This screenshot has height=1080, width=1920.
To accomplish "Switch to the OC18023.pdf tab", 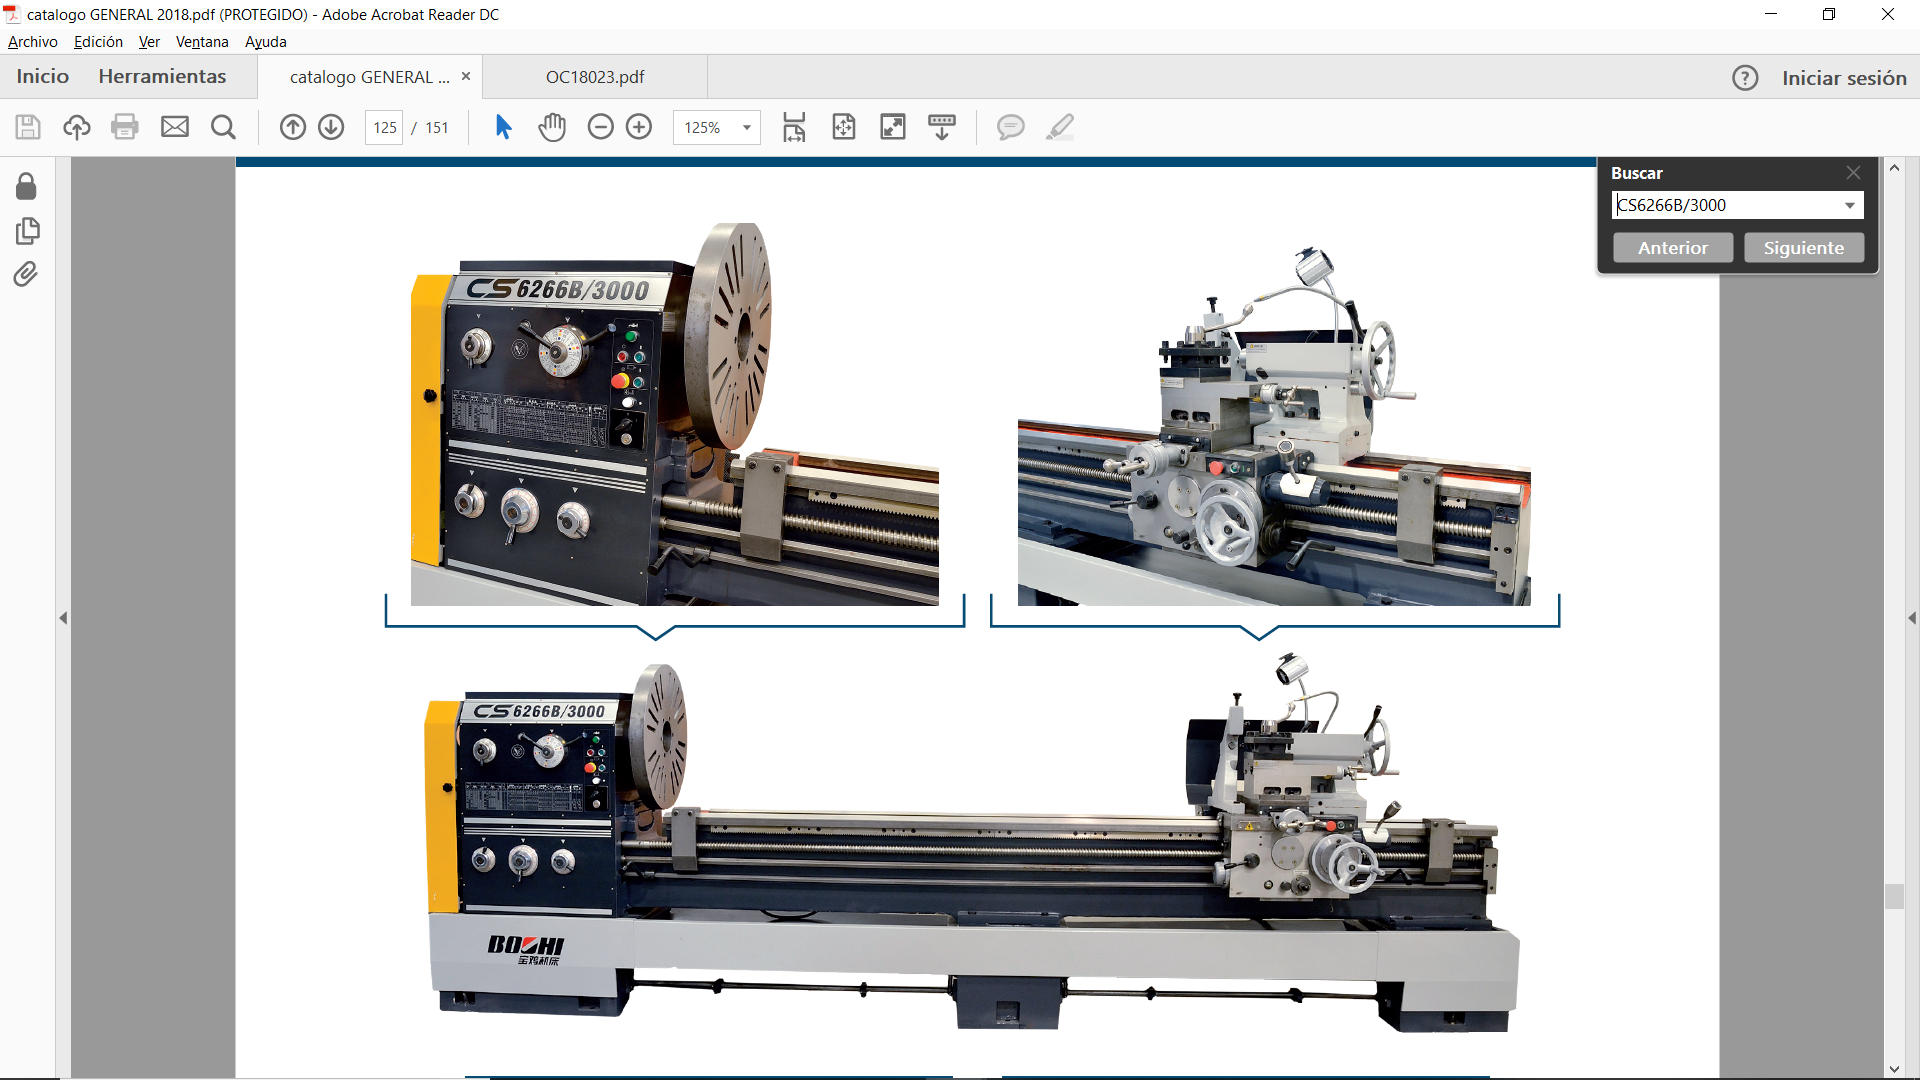I will click(595, 77).
